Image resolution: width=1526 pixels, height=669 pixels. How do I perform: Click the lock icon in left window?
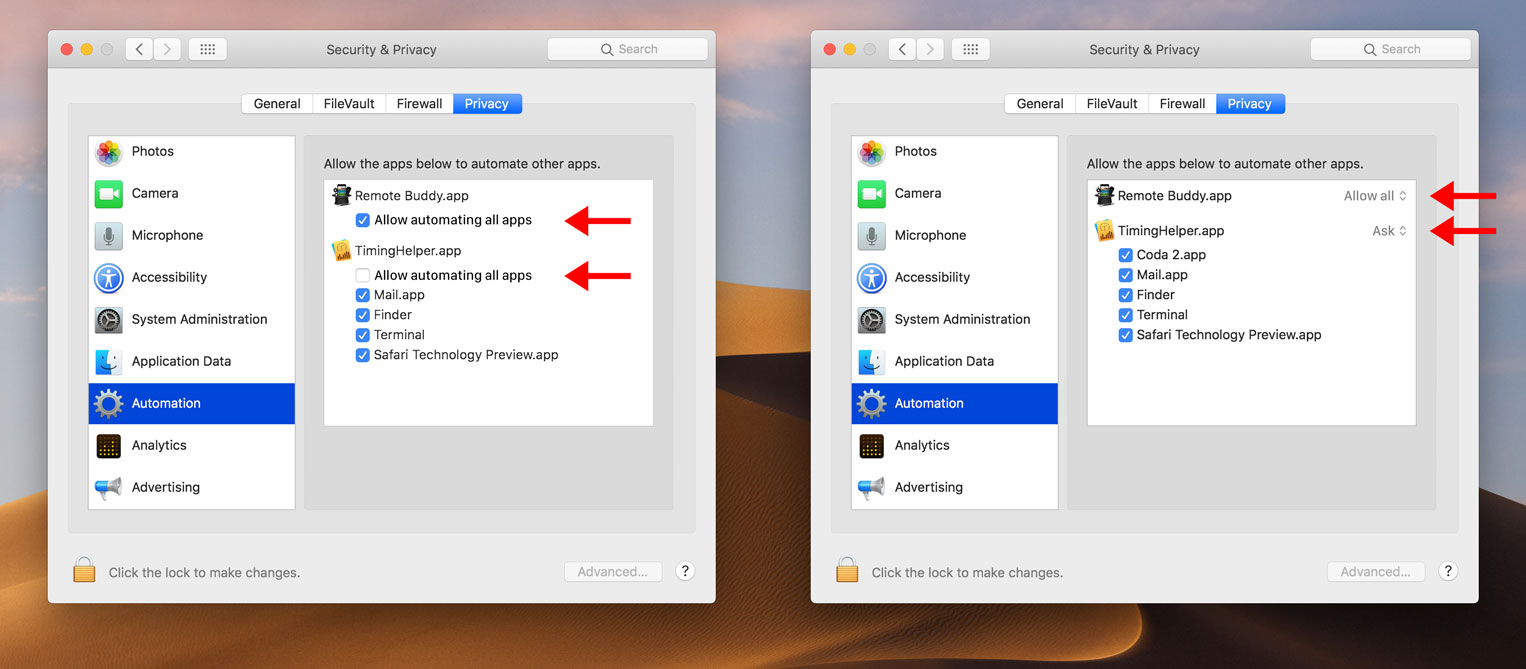pos(84,571)
